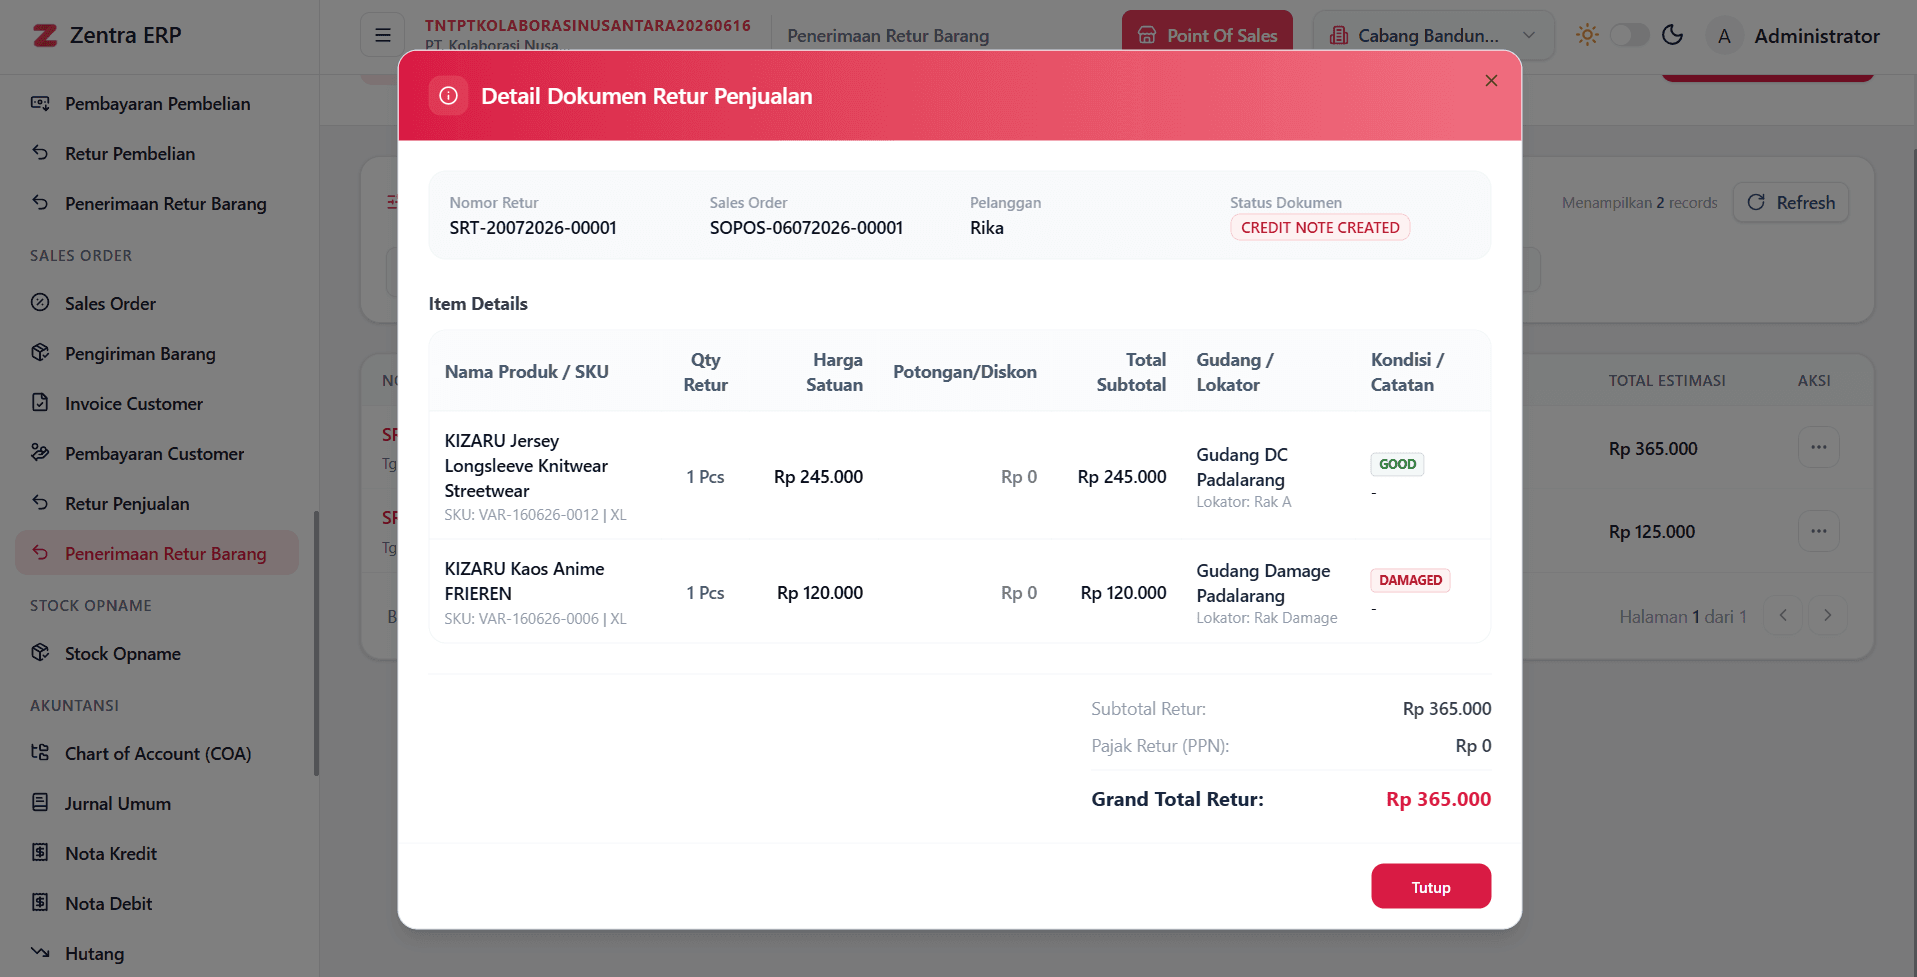Open Jurnal Umum menu item
The height and width of the screenshot is (977, 1917).
pyautogui.click(x=158, y=804)
